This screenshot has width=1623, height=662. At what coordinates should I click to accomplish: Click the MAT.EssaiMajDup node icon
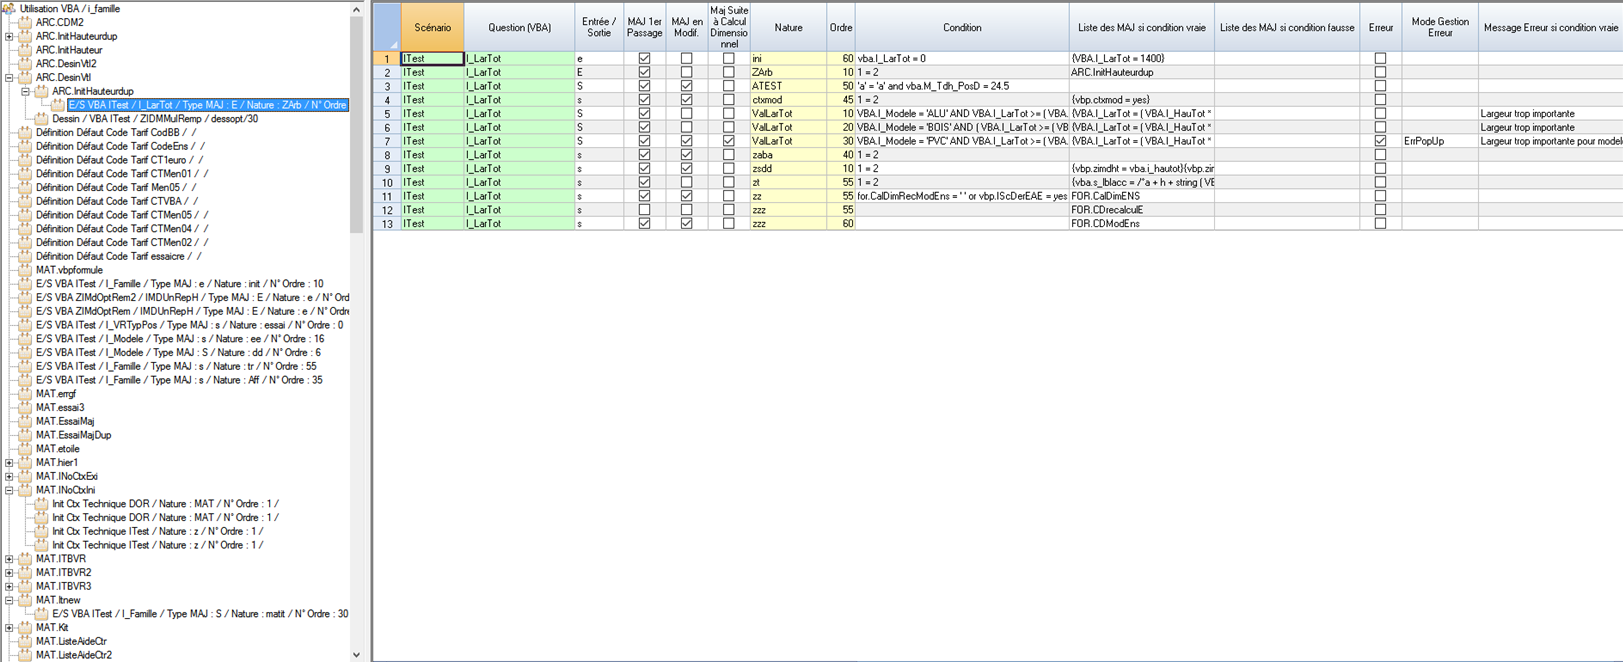coord(25,435)
